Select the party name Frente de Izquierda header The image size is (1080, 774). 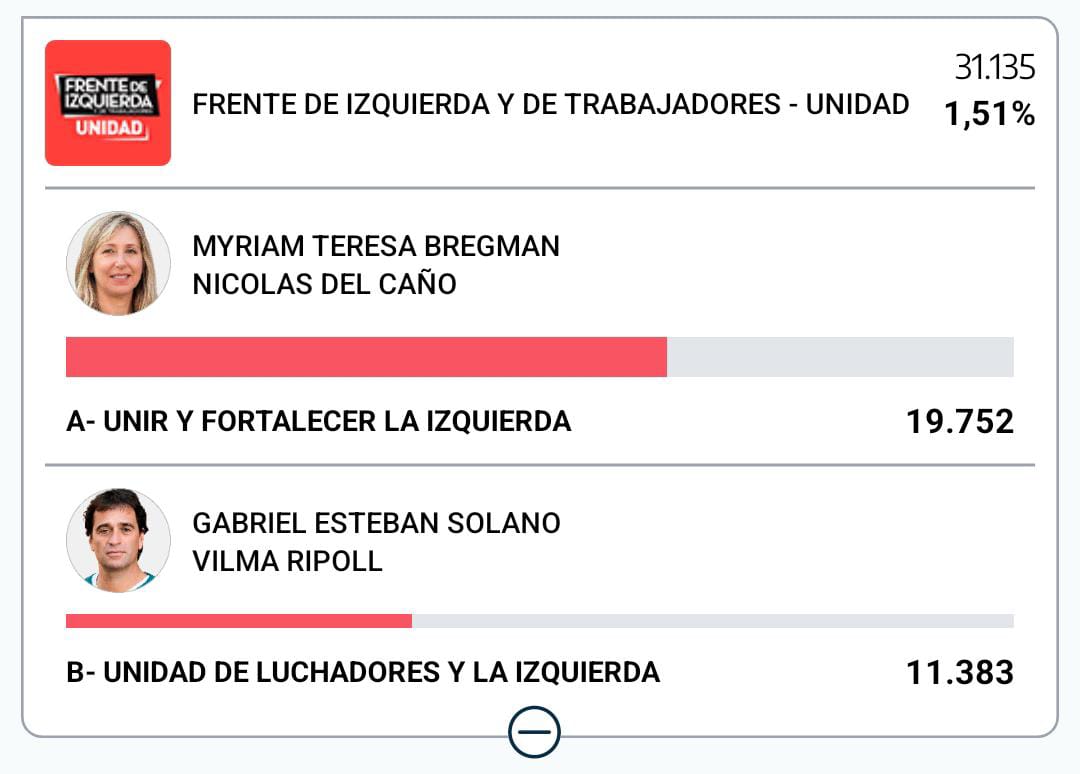(x=550, y=104)
